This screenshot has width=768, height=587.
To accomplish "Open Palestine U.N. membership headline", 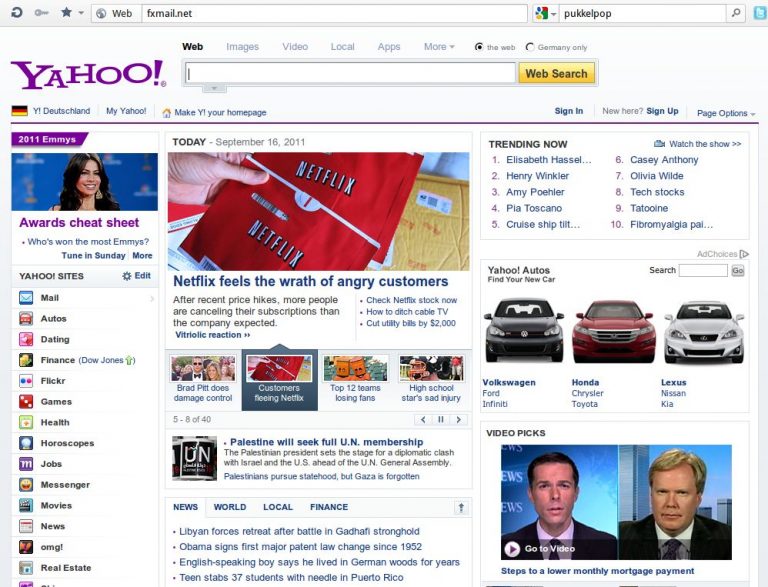I will [327, 442].
